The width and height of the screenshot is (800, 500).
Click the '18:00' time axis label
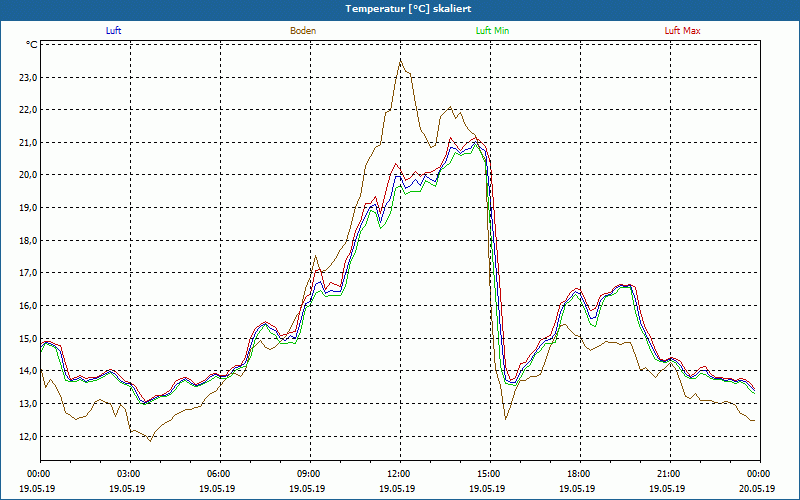[581, 474]
